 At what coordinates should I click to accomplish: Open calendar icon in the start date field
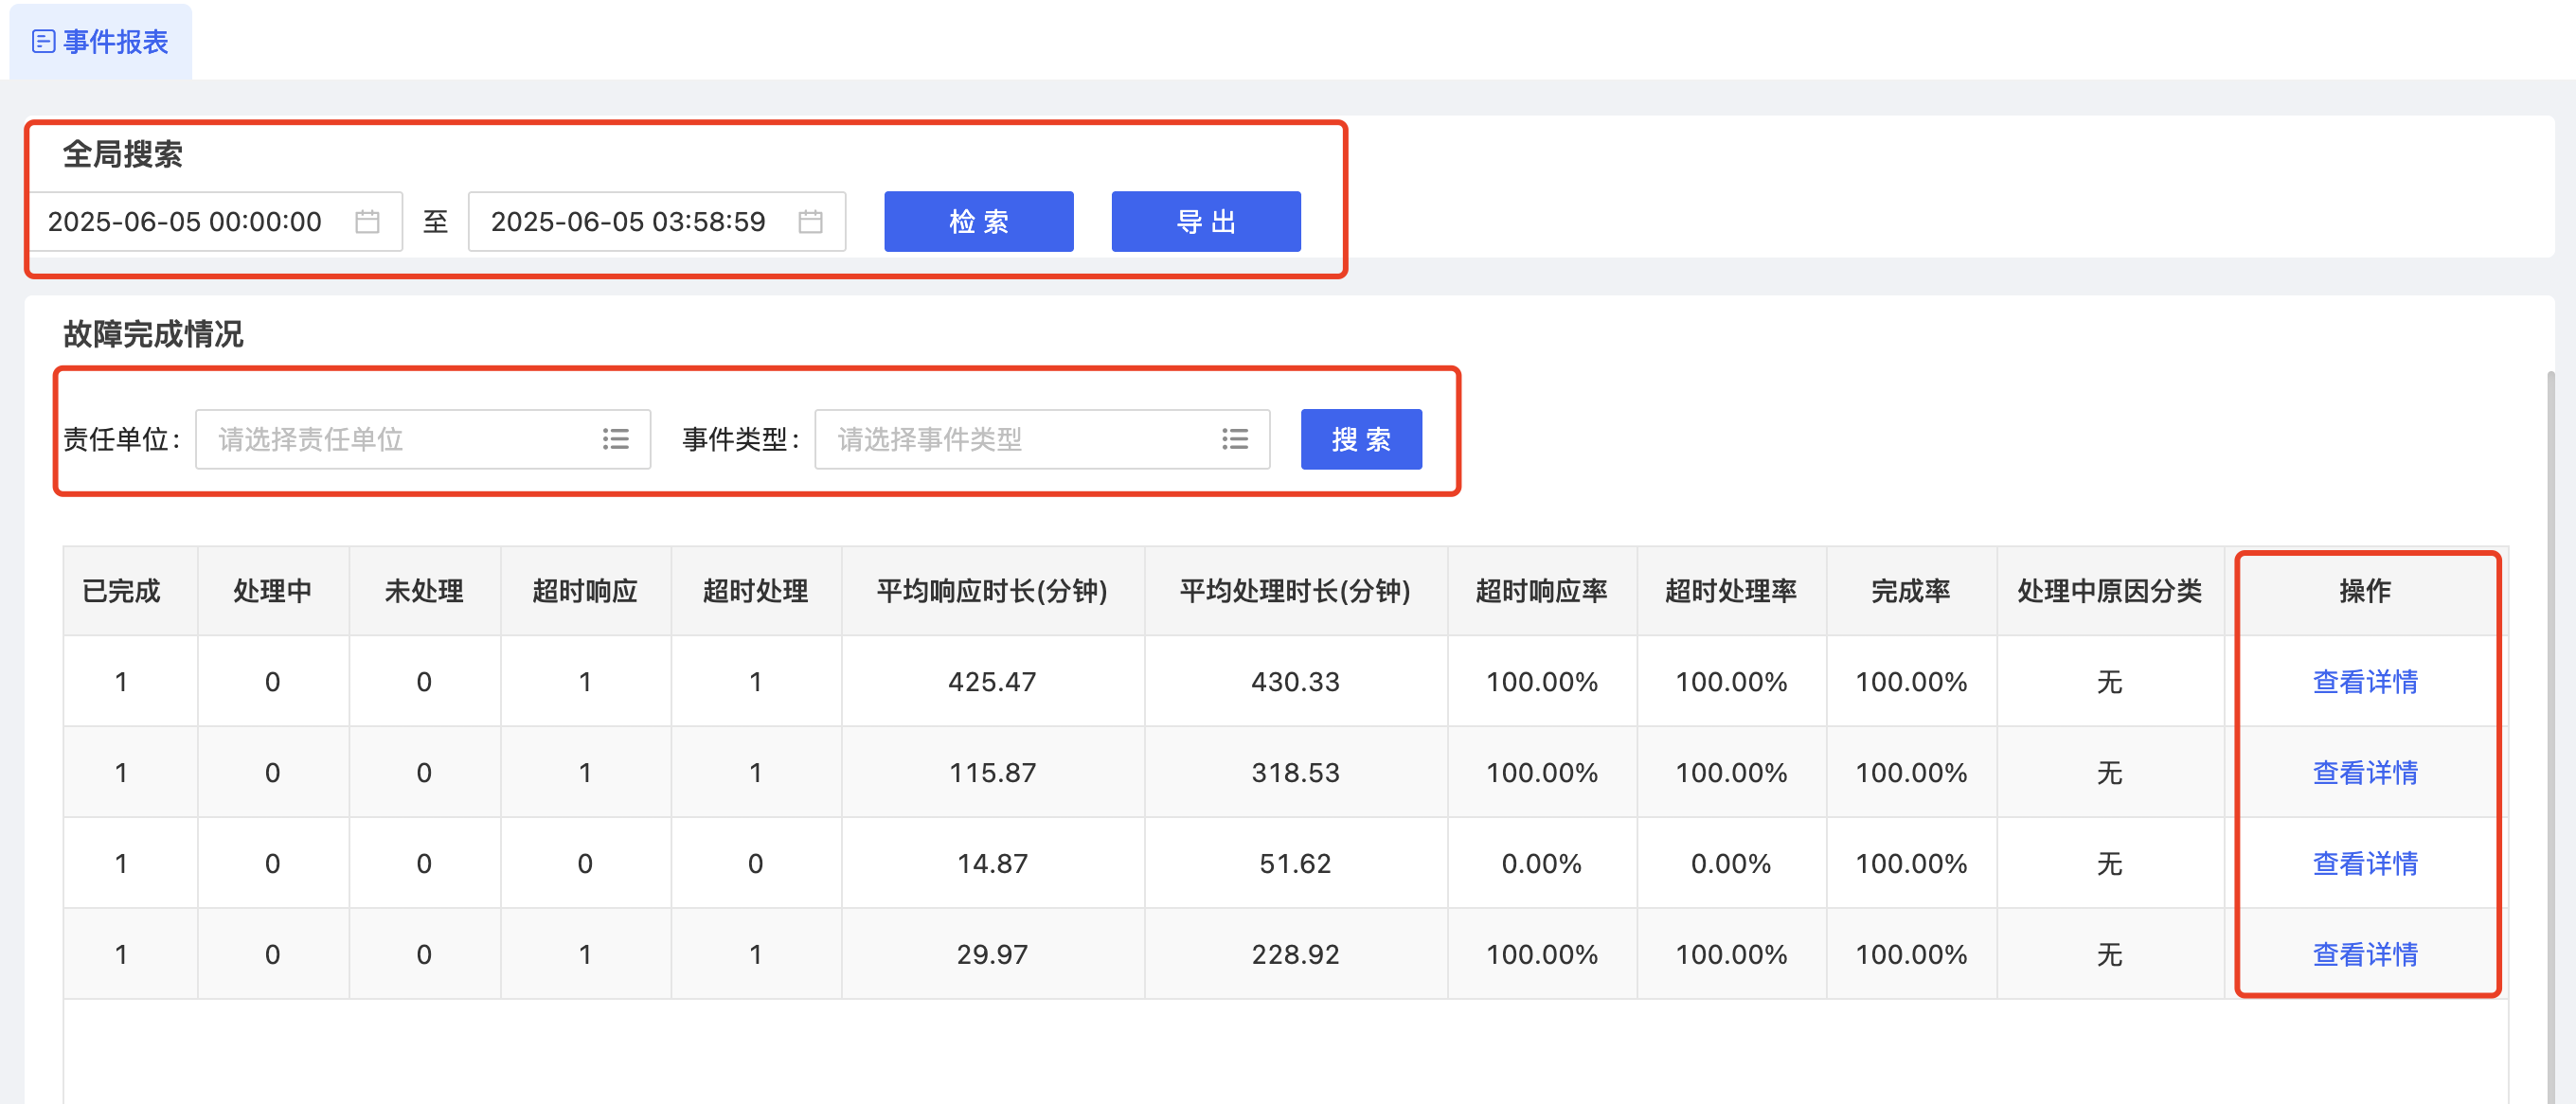(x=367, y=221)
